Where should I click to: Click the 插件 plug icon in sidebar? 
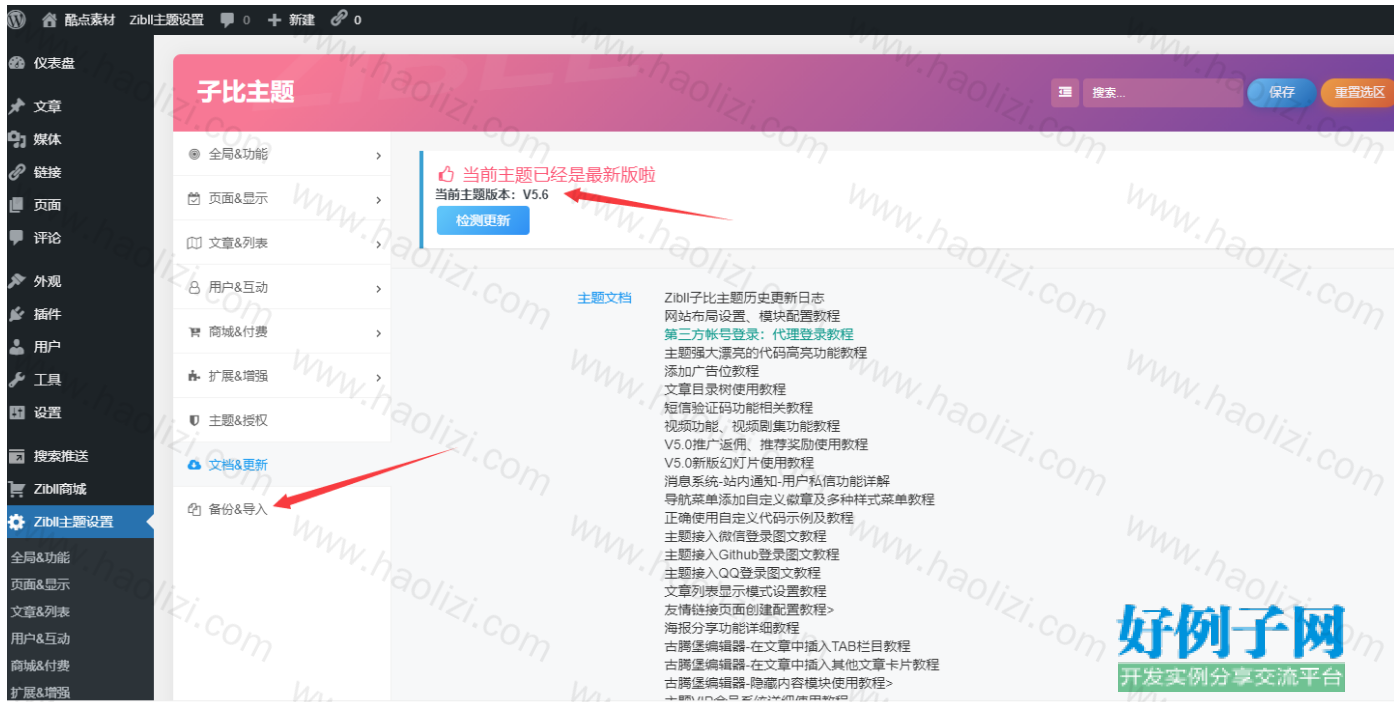(x=17, y=314)
